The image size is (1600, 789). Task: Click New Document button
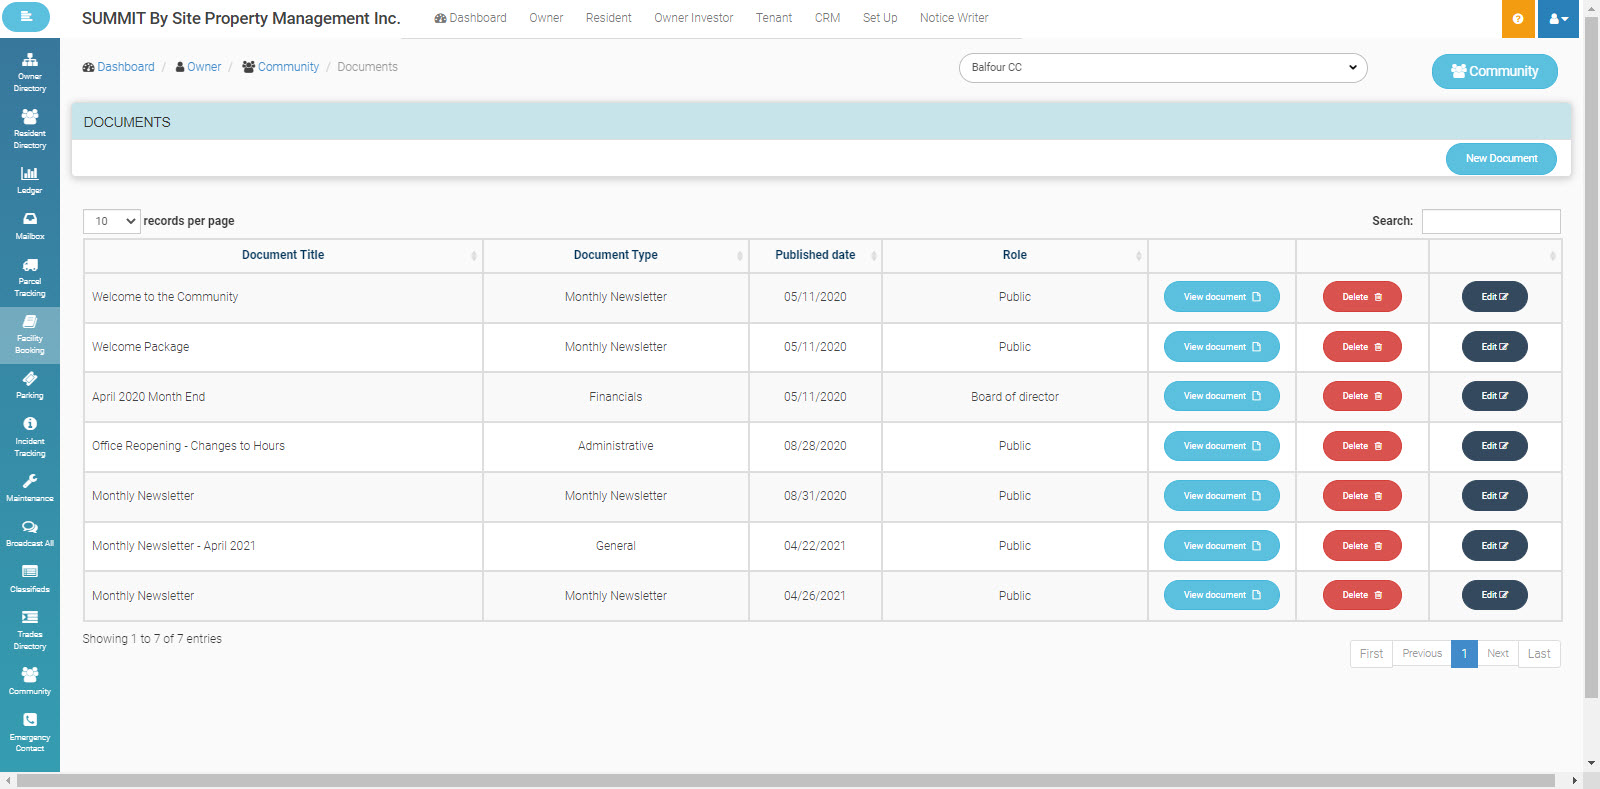tap(1501, 159)
